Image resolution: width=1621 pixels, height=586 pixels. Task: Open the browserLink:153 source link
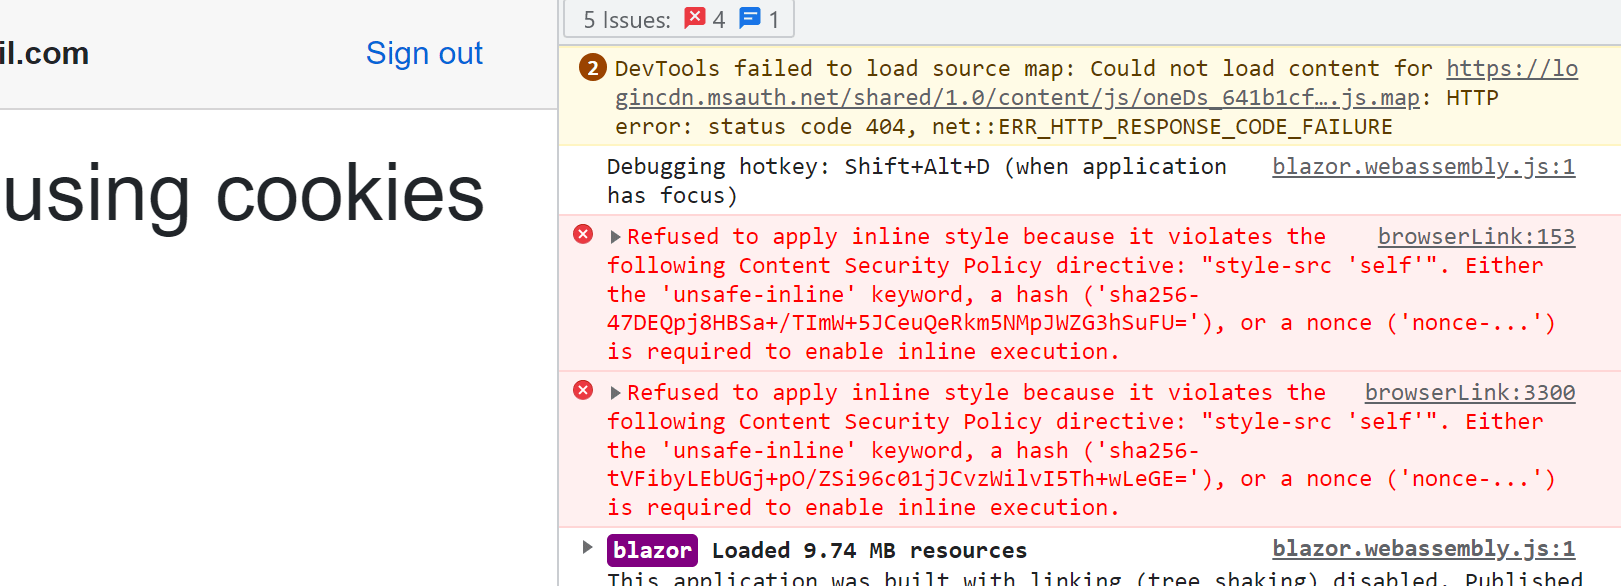(x=1475, y=237)
